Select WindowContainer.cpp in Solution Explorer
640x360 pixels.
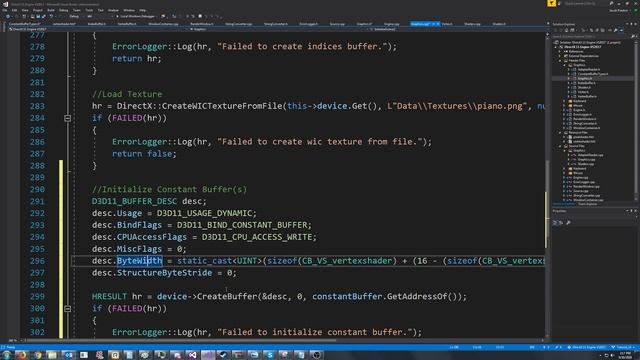click(x=588, y=200)
